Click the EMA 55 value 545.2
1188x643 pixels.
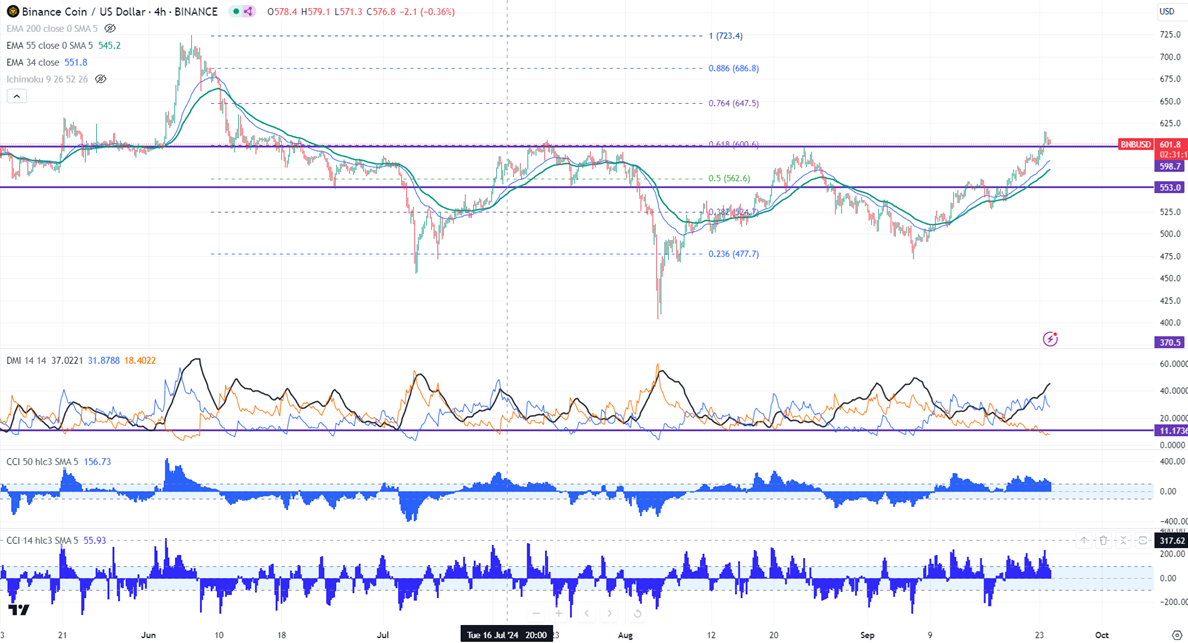tap(109, 45)
